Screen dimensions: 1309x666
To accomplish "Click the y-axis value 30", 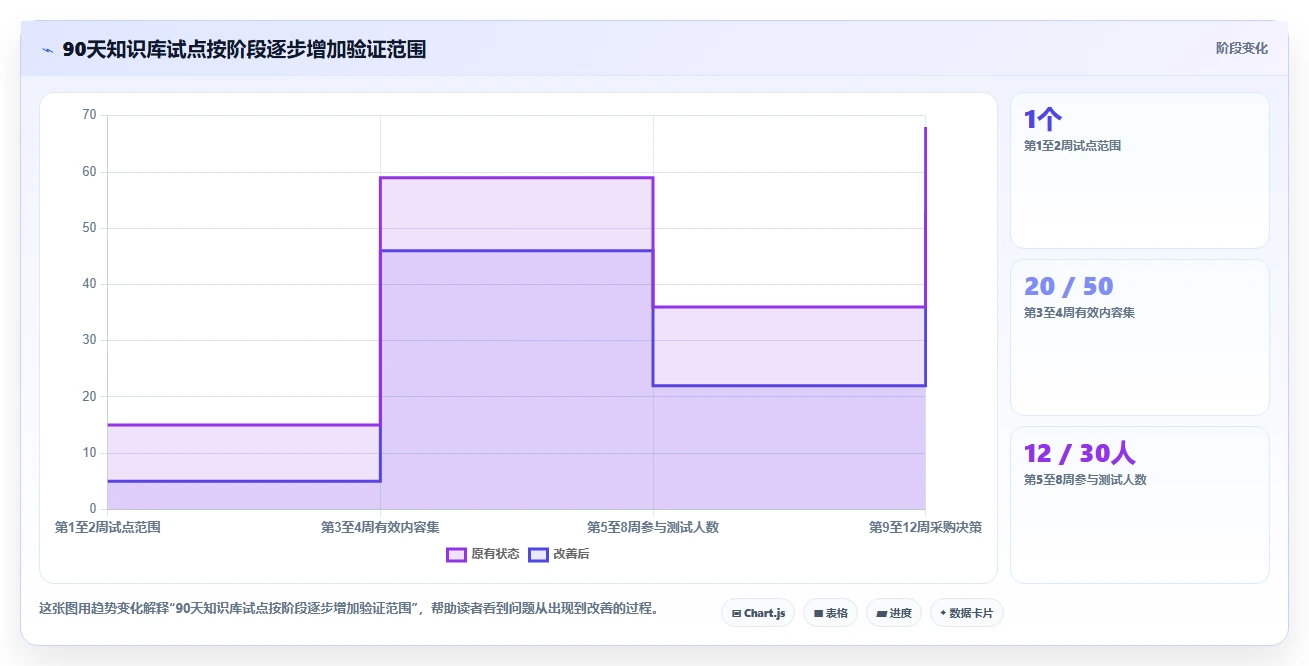I will point(89,340).
